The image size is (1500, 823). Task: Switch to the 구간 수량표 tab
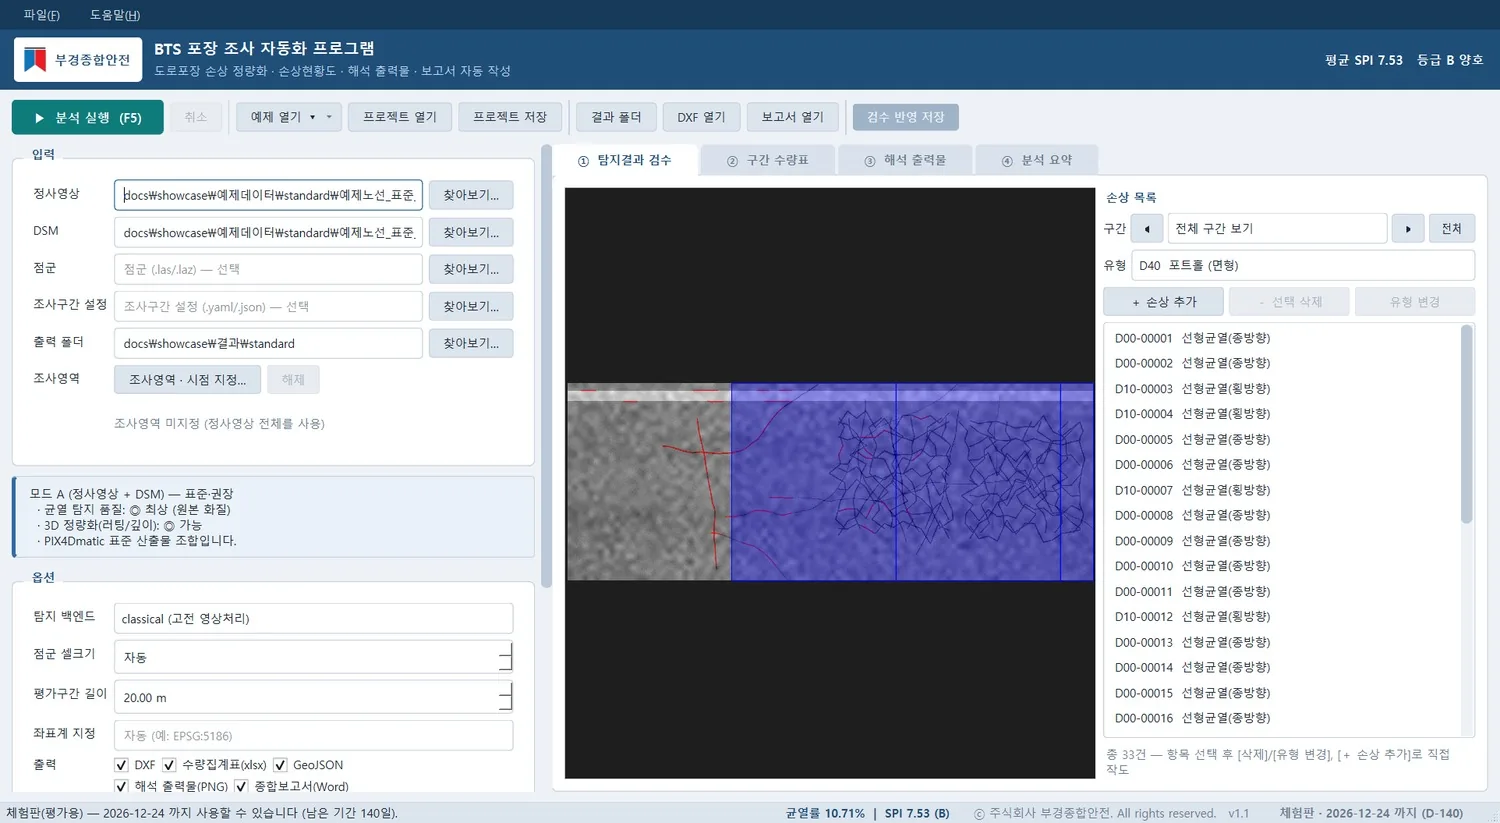[x=768, y=161]
